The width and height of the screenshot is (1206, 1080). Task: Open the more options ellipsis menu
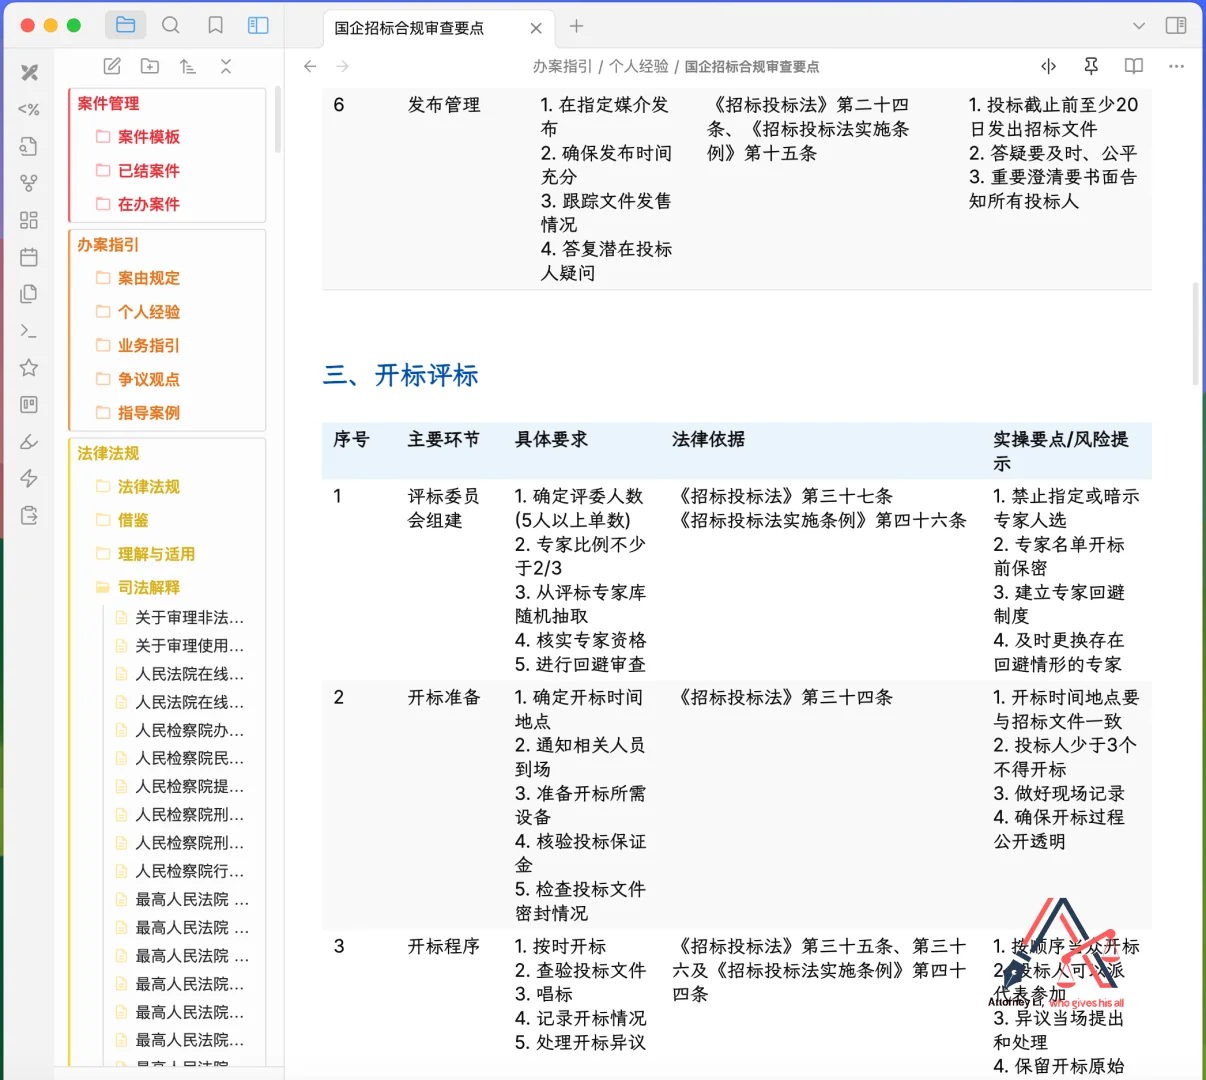click(x=1176, y=66)
